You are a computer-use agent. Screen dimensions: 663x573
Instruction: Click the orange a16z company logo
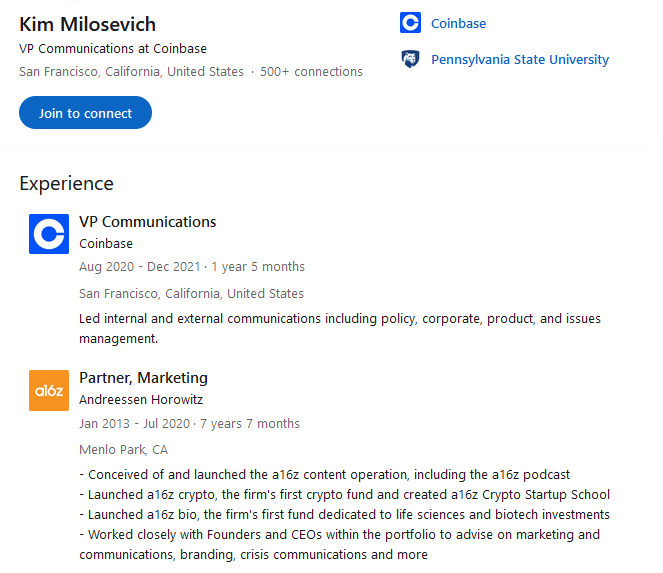tap(49, 390)
